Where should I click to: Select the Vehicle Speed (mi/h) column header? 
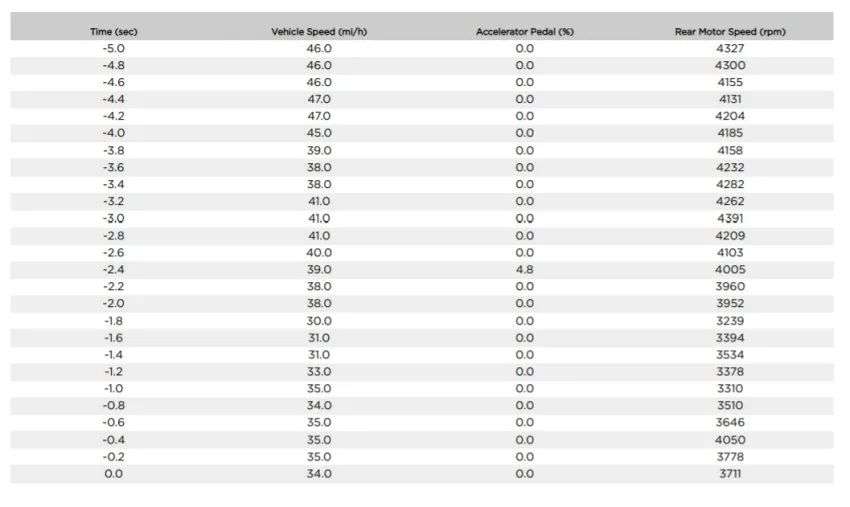[319, 32]
